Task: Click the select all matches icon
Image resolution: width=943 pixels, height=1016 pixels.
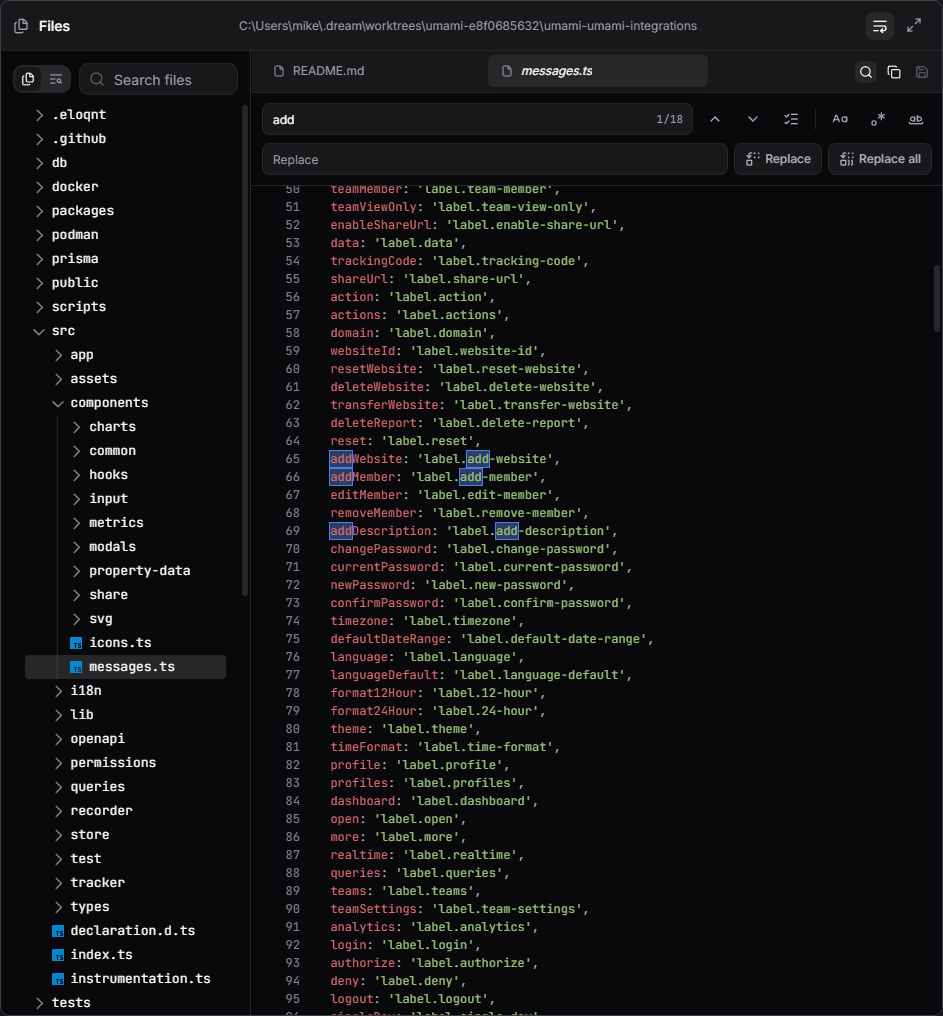Action: pos(791,119)
